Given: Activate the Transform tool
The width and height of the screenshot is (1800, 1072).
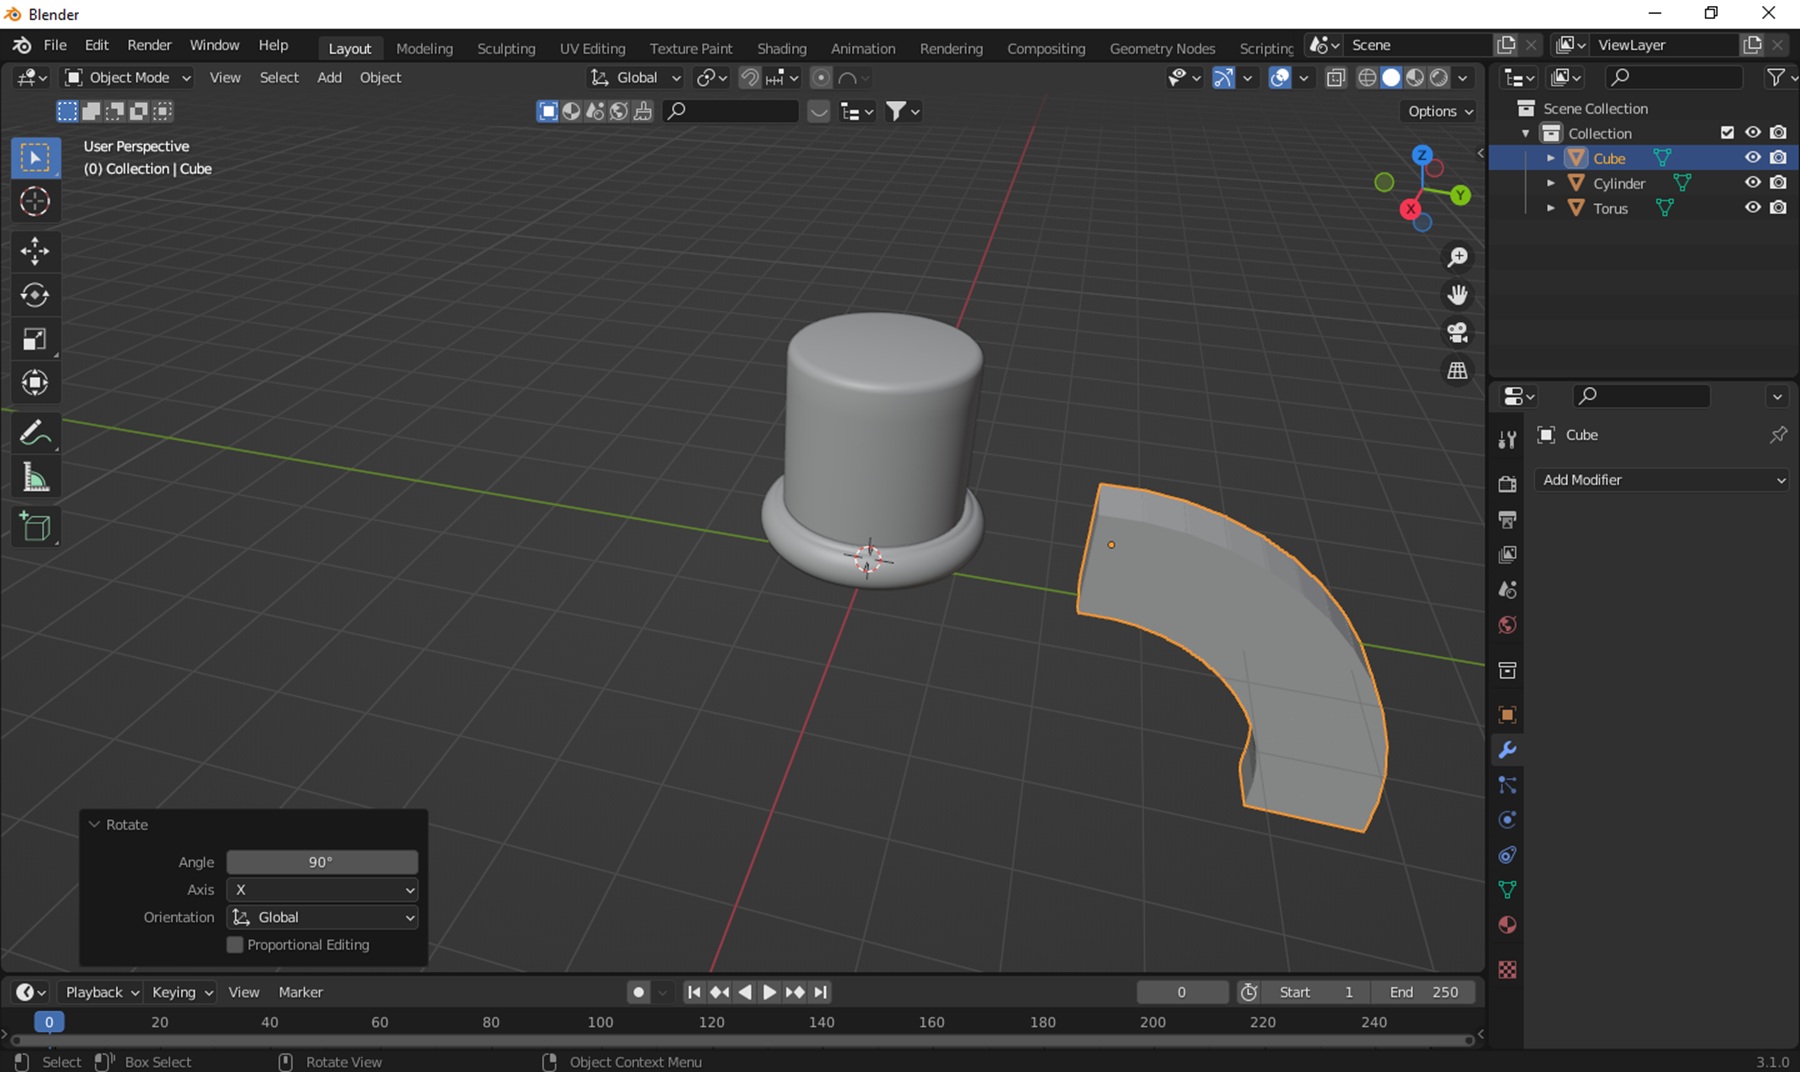Looking at the screenshot, I should point(35,383).
